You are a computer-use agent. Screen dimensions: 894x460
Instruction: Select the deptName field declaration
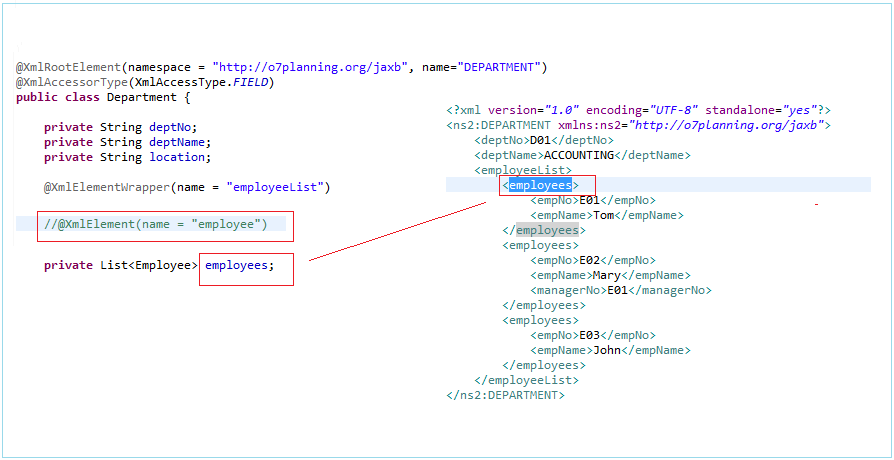tap(127, 142)
